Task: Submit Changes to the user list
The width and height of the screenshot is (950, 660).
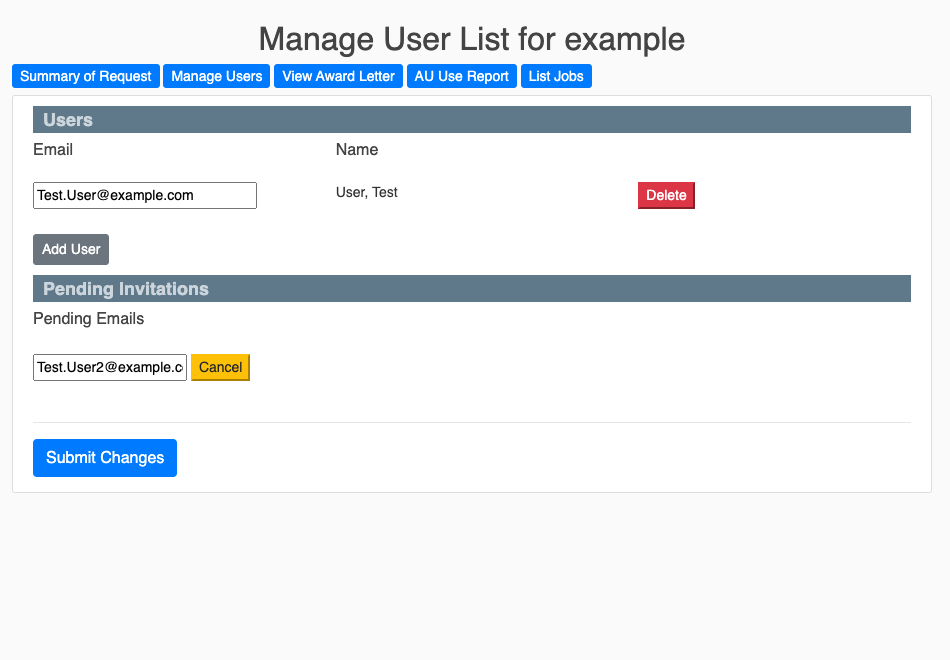Action: click(105, 458)
